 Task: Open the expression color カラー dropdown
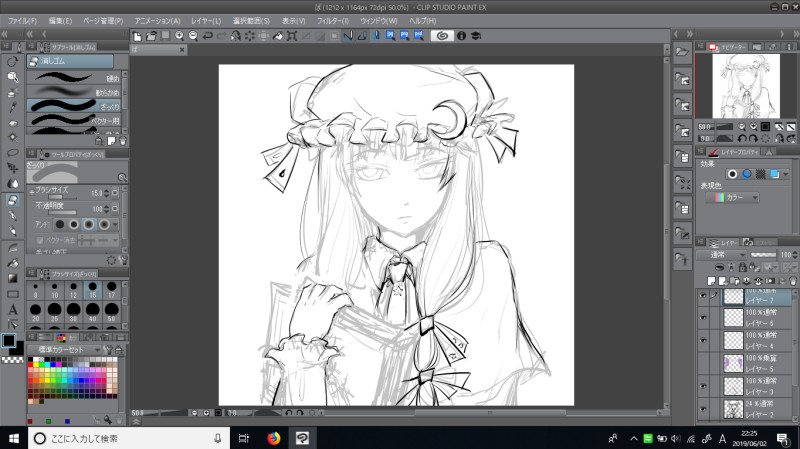coord(733,197)
